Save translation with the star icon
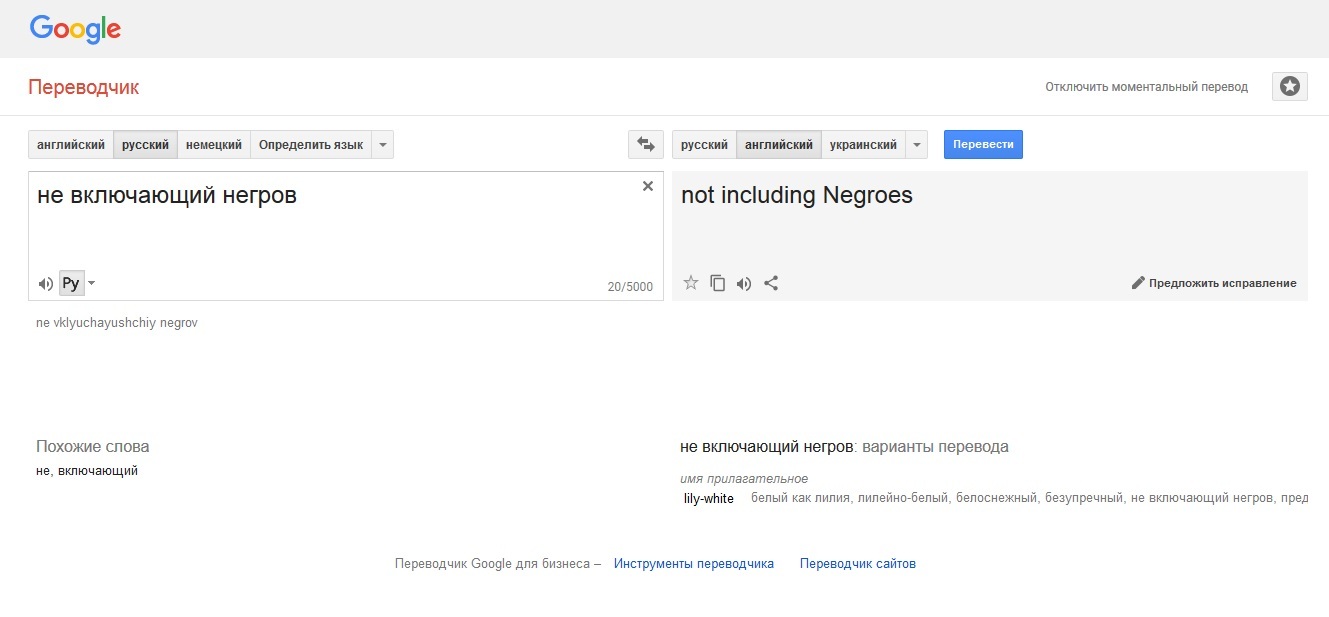Screen dimensions: 1329x617 [690, 283]
